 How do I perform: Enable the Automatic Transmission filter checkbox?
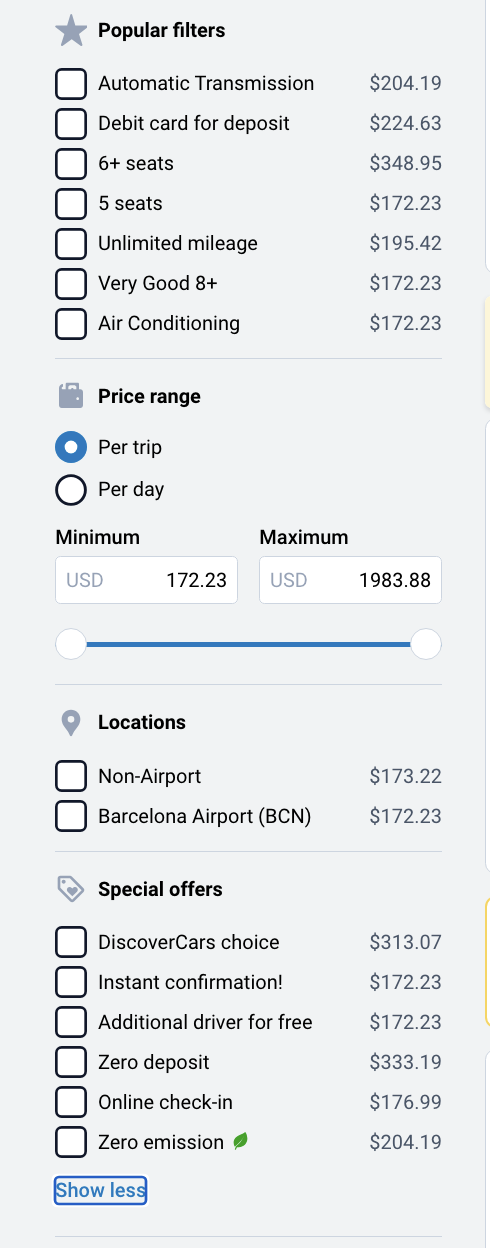pyautogui.click(x=71, y=83)
